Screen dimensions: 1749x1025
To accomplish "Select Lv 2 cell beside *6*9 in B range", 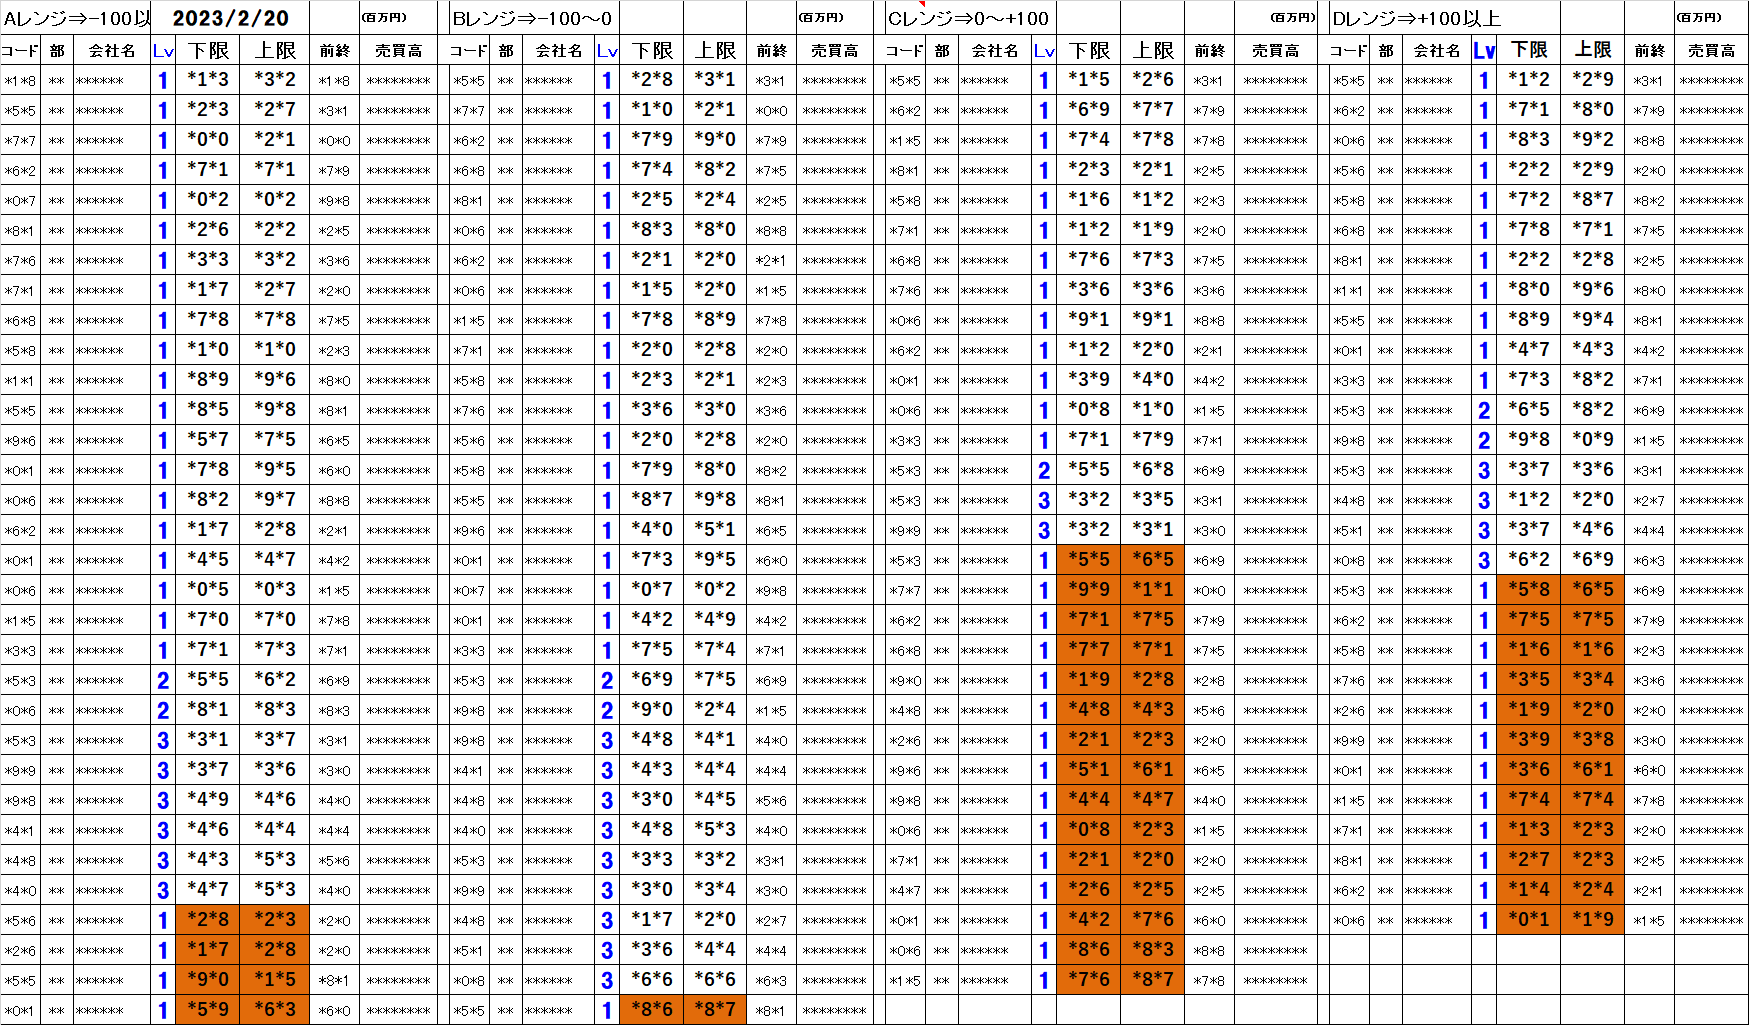I will [607, 680].
